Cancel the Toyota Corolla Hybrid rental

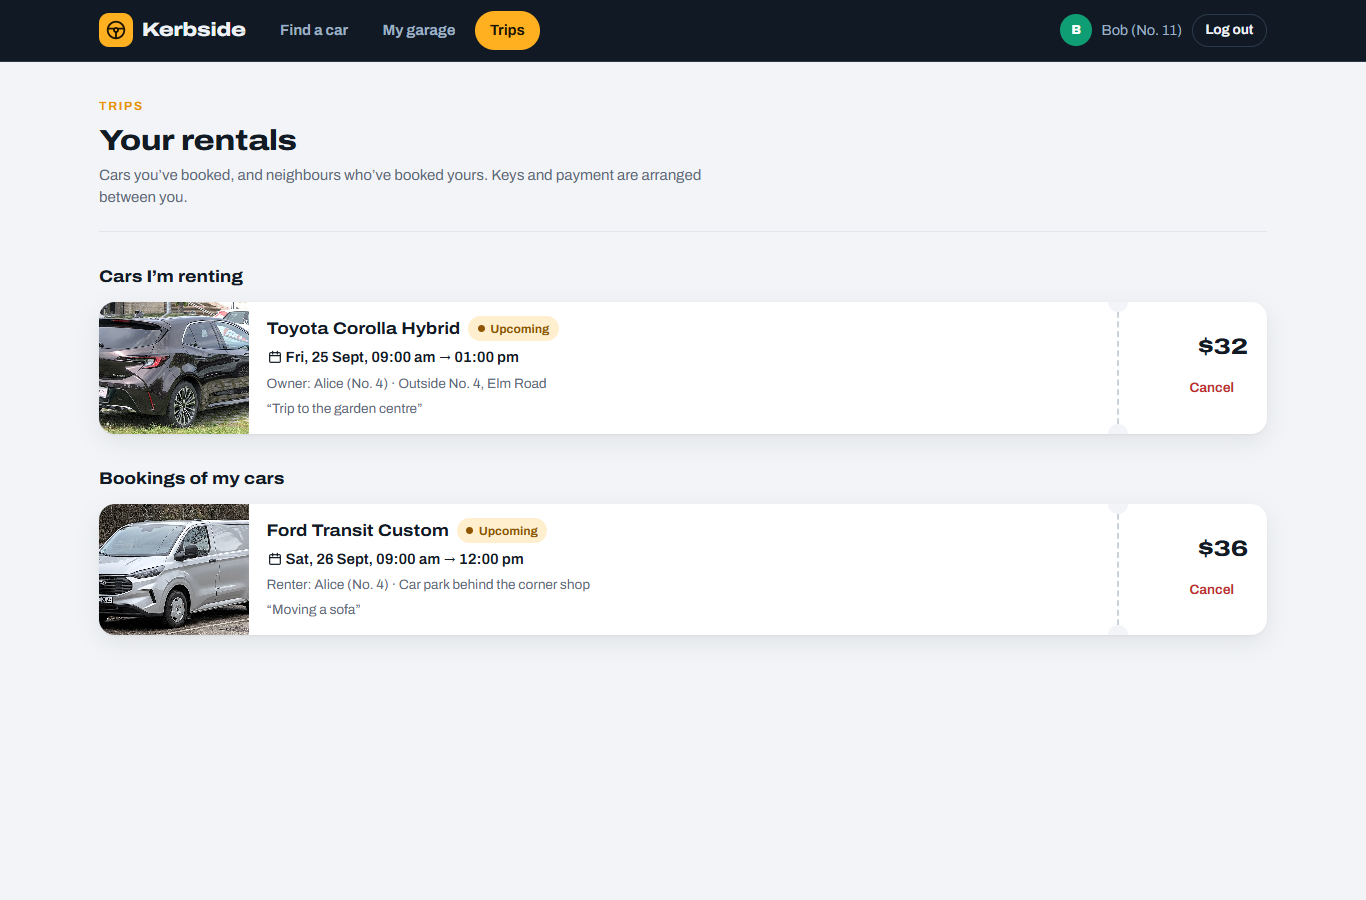coord(1211,387)
